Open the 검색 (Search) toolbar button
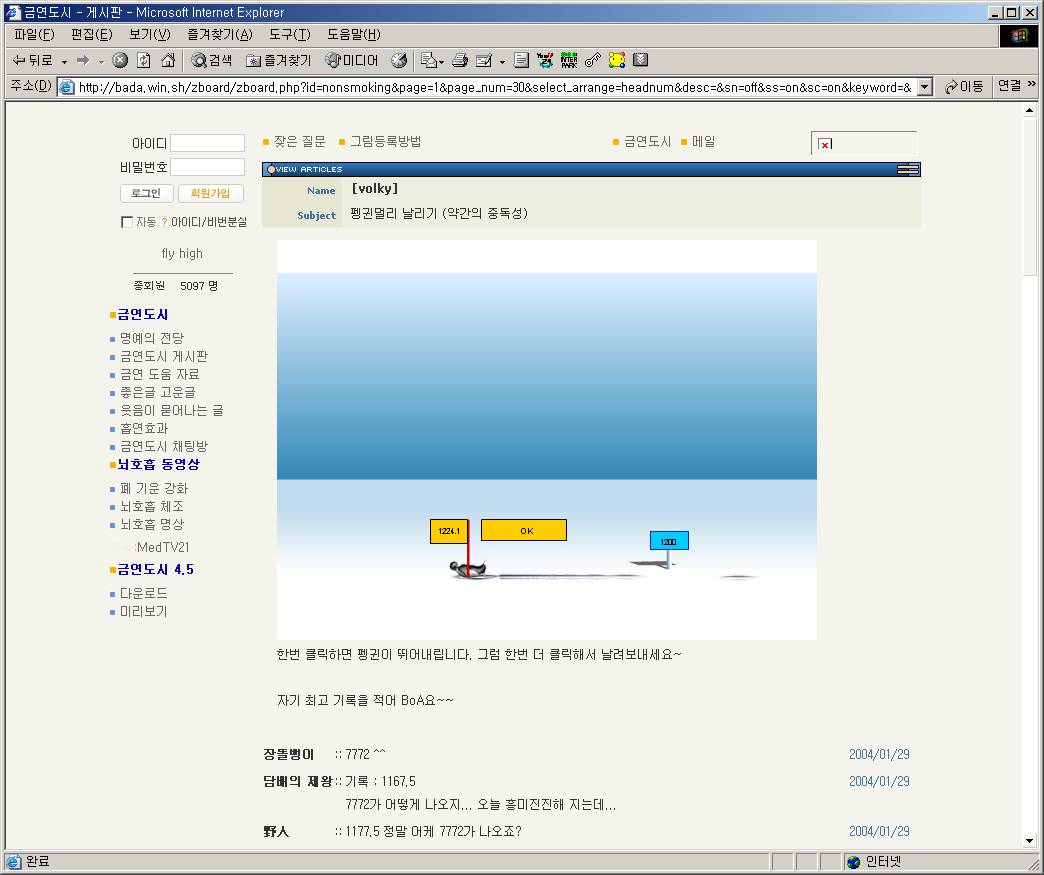The width and height of the screenshot is (1044, 875). 212,60
